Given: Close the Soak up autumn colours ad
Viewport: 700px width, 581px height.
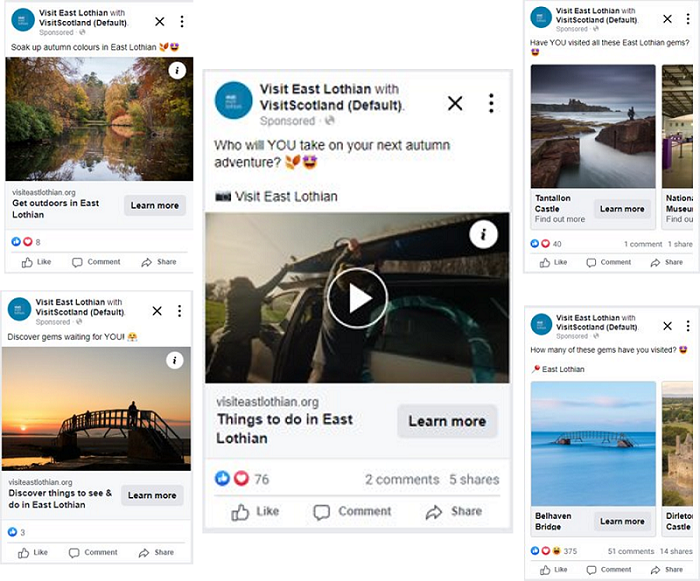Looking at the screenshot, I should 159,21.
